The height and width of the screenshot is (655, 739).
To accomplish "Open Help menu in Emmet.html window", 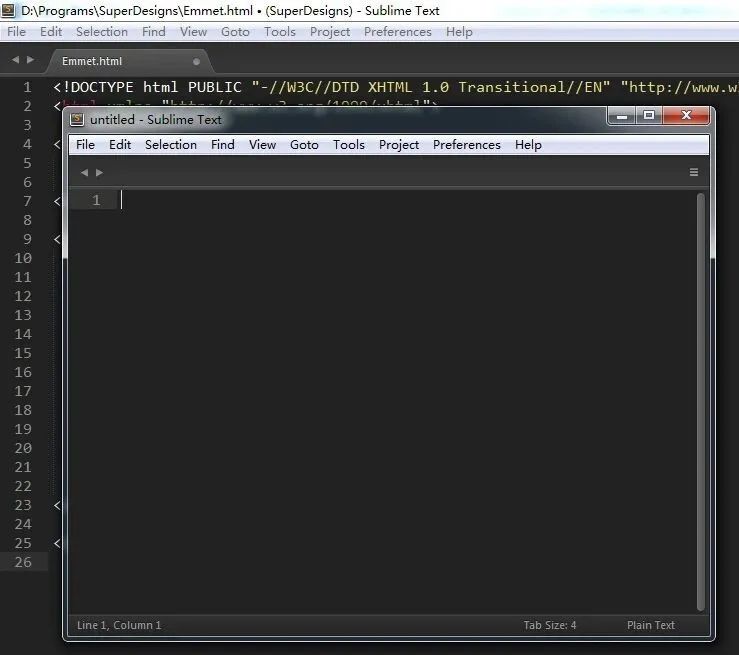I will pos(459,32).
